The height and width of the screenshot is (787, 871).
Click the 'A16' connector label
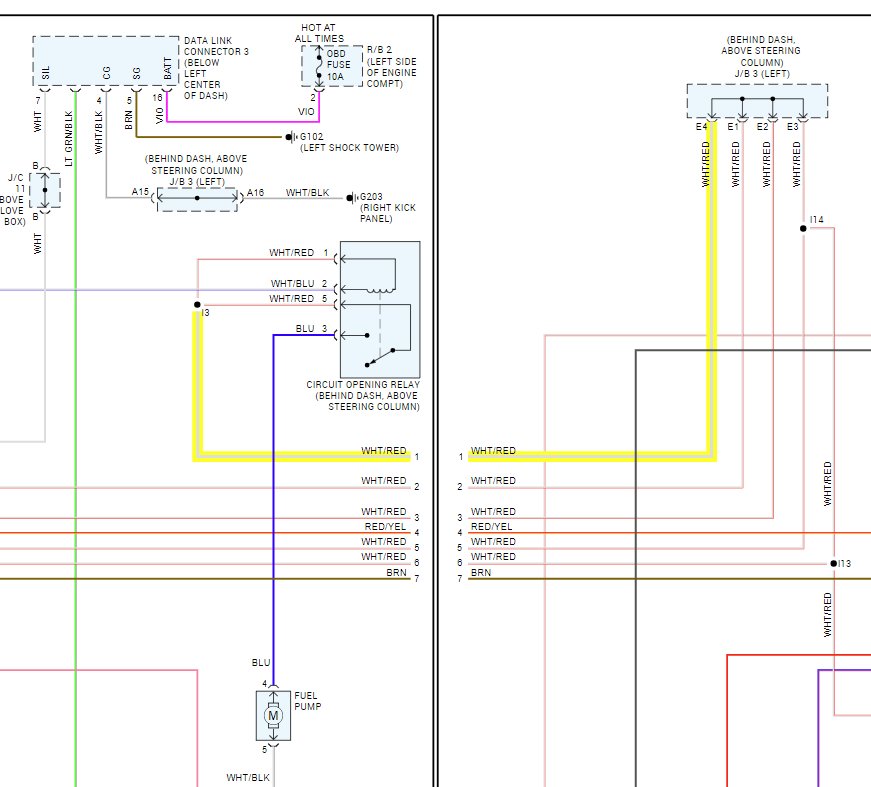point(255,193)
